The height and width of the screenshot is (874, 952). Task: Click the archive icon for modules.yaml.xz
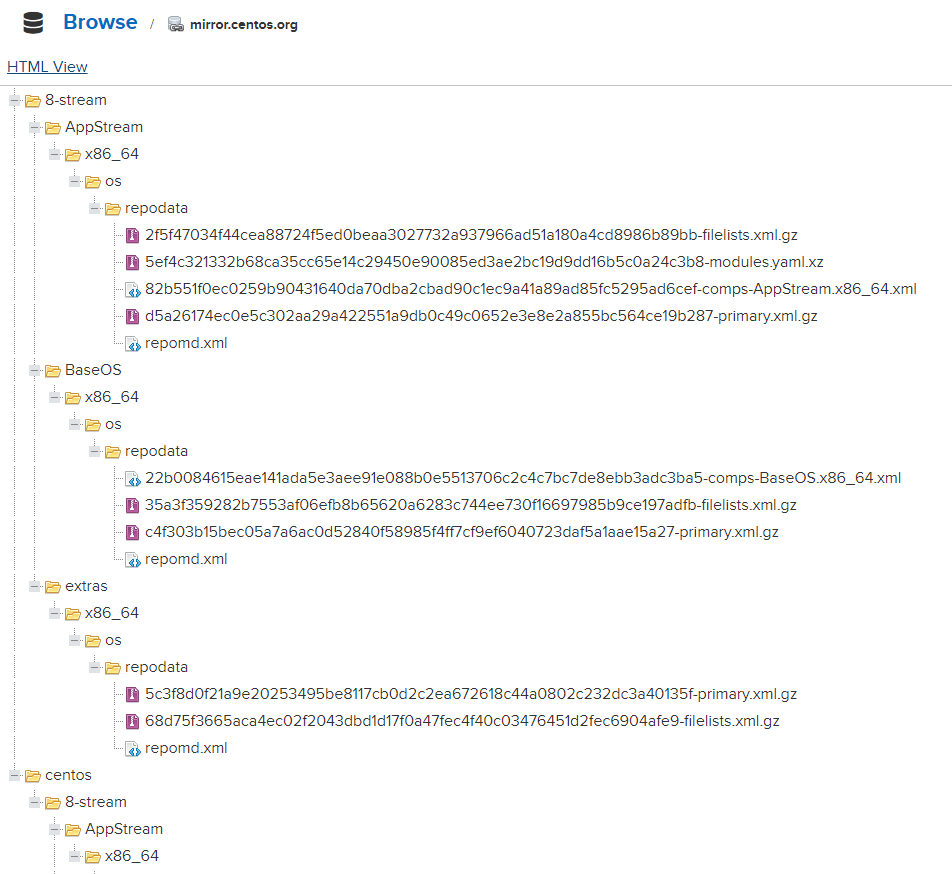tap(132, 262)
